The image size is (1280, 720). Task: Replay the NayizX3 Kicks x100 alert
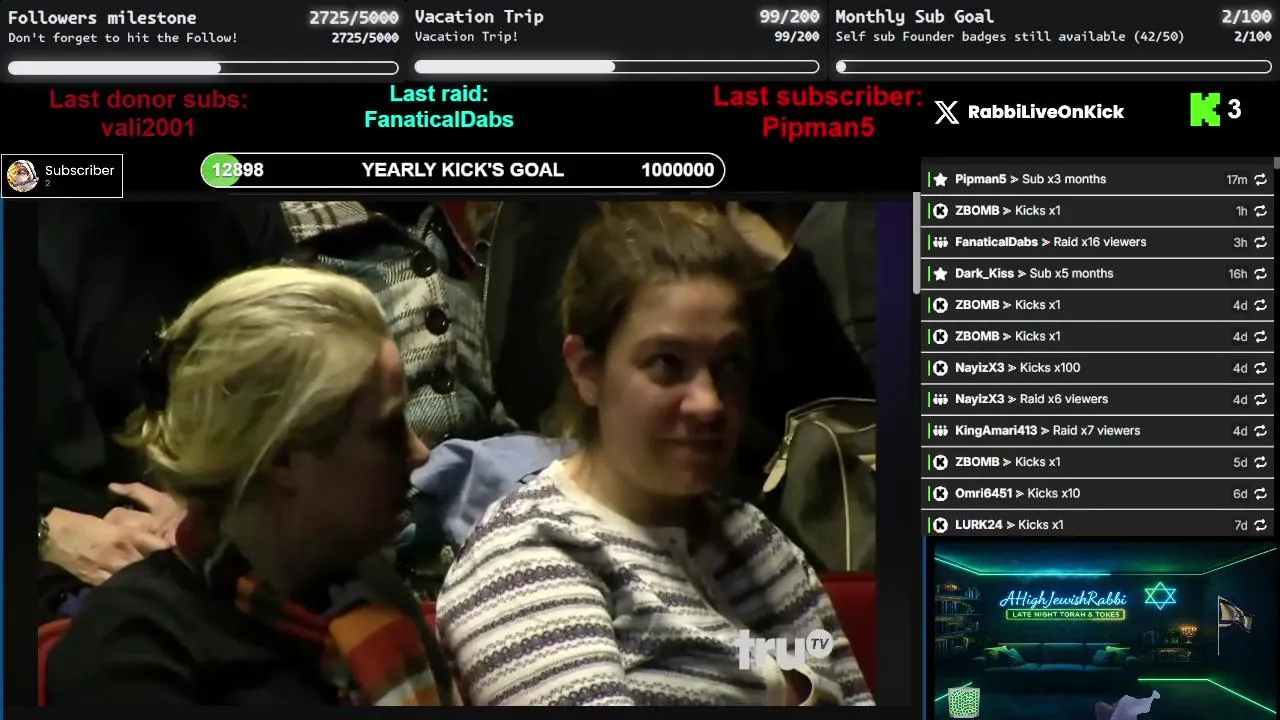tap(1260, 368)
